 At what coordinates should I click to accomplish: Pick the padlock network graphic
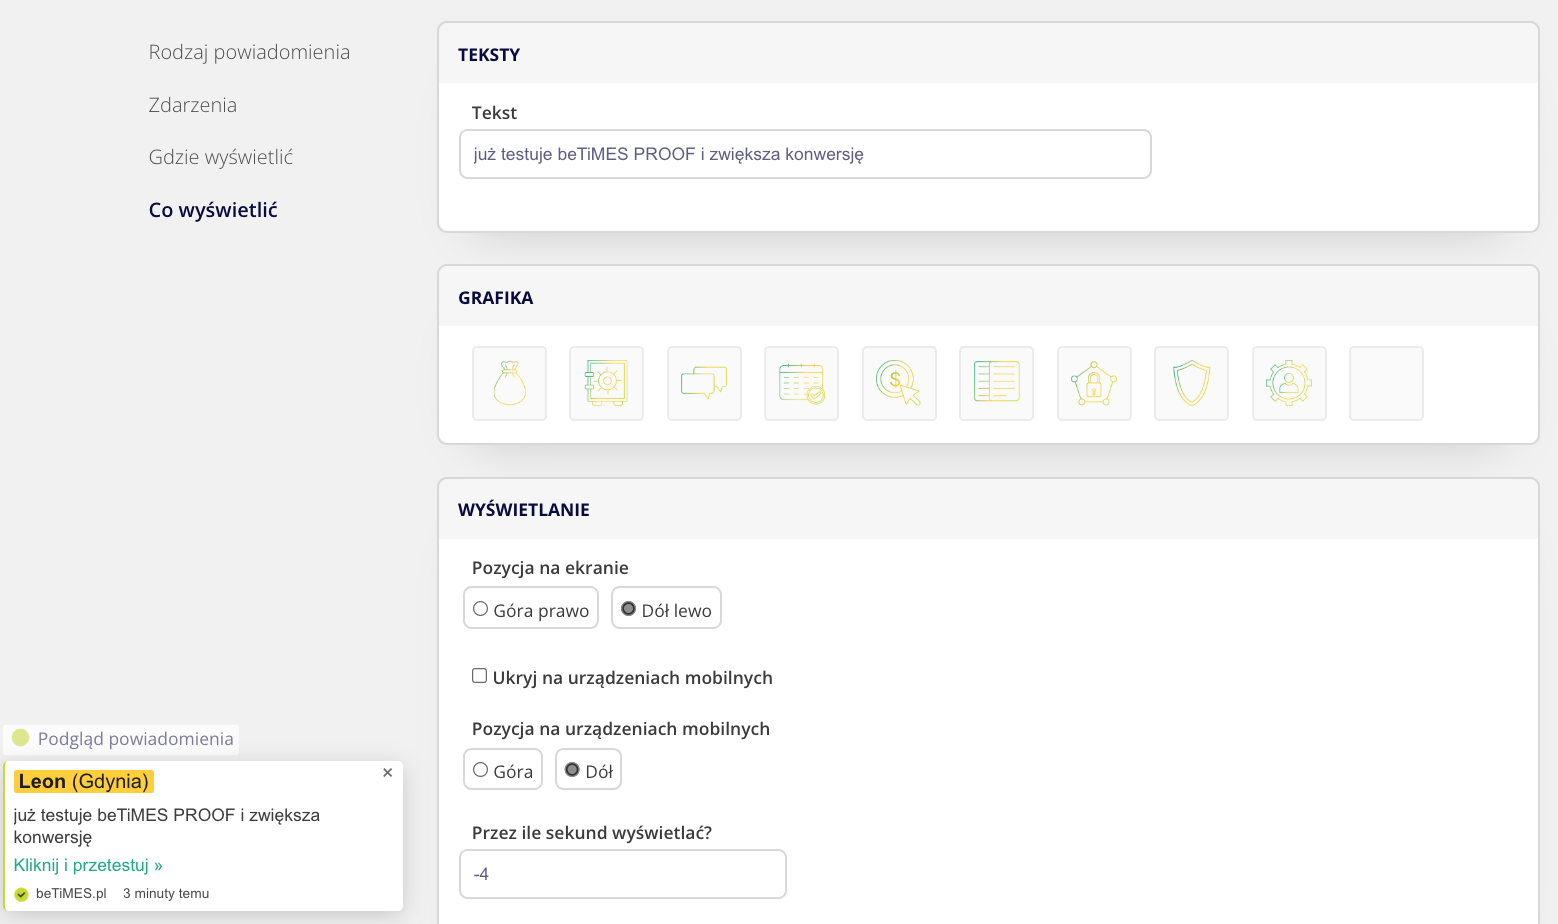(1094, 384)
